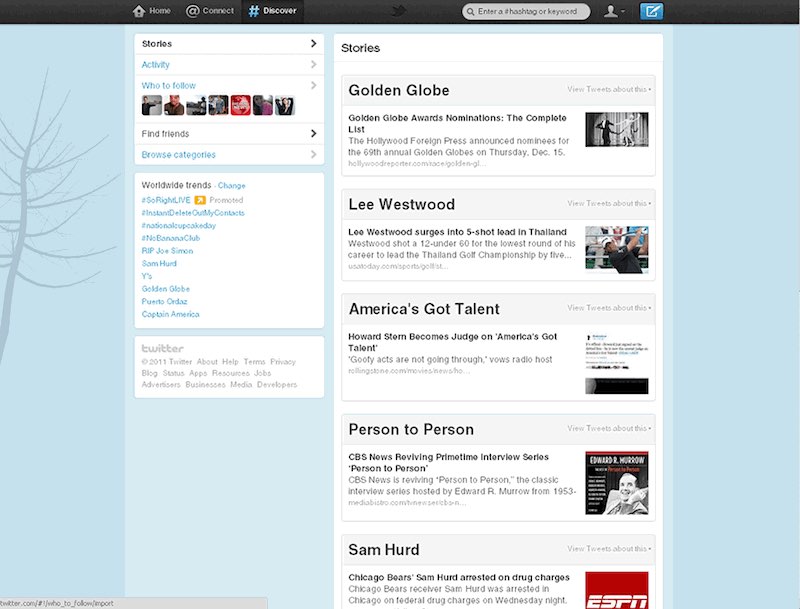Select second suggested user avatar
800x609 pixels.
tap(174, 105)
